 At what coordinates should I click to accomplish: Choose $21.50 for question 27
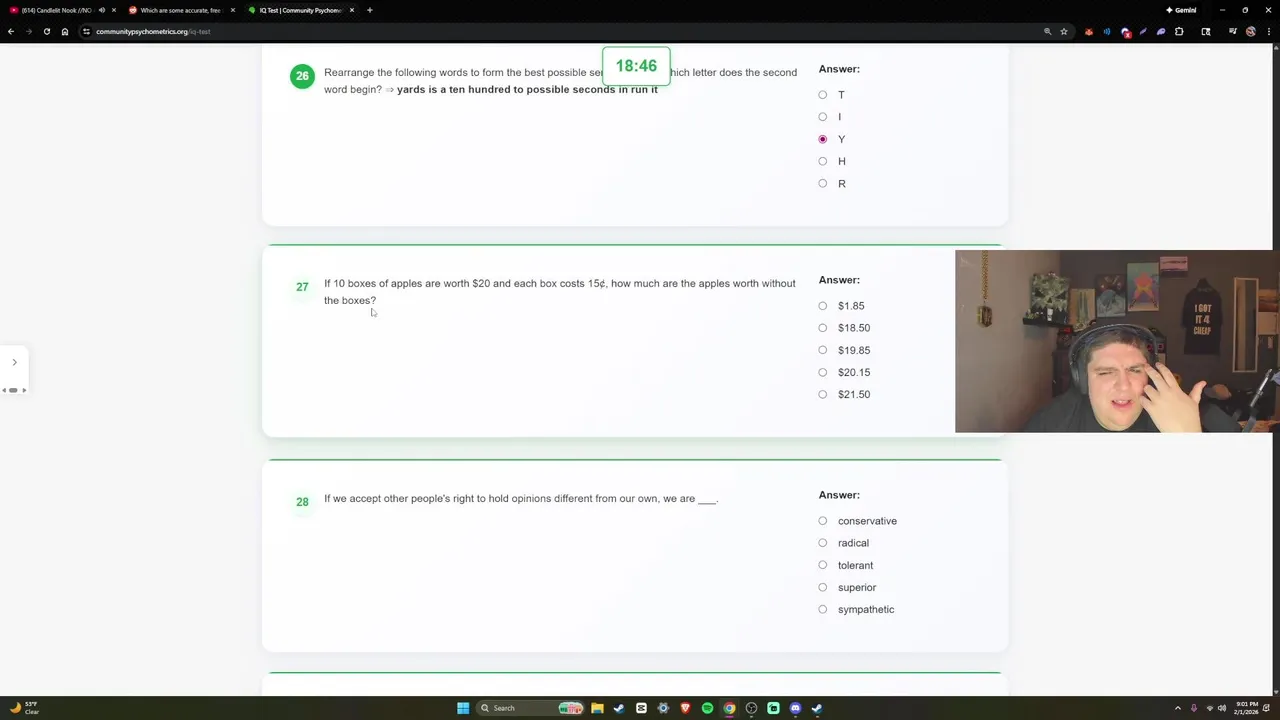click(x=823, y=394)
